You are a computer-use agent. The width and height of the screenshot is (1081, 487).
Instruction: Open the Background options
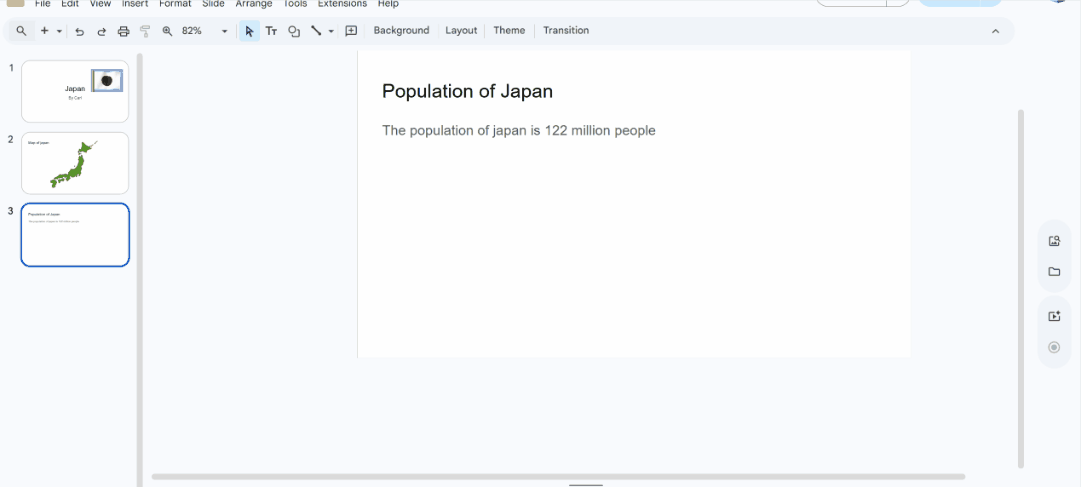(x=401, y=30)
